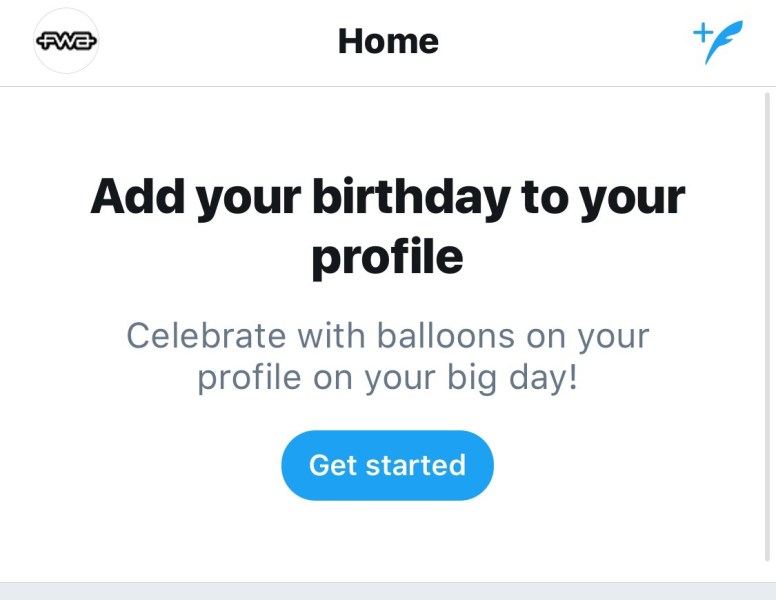Click the 'big day!' phrase in the subtitle
Image resolution: width=776 pixels, height=600 pixels.
513,378
